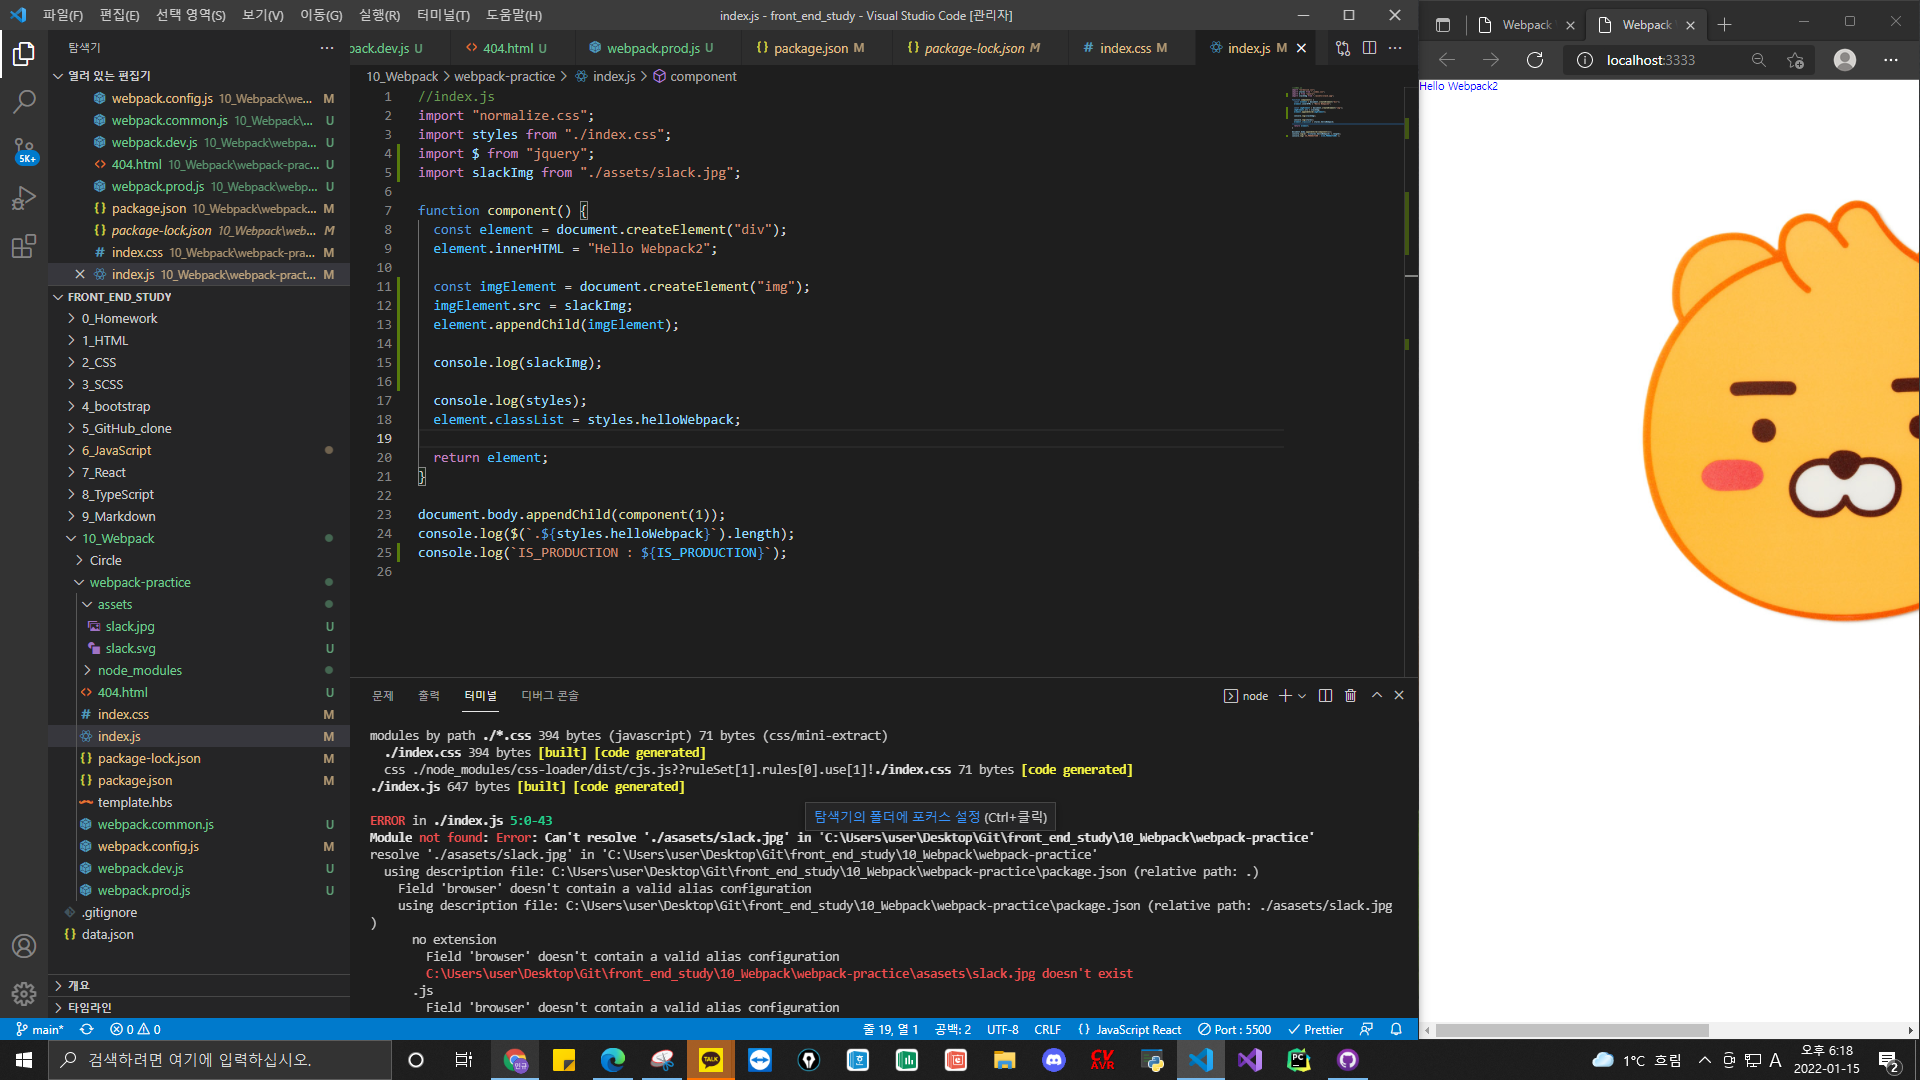Open notifications bell in status bar
The width and height of the screenshot is (1920, 1080).
pyautogui.click(x=1396, y=1029)
